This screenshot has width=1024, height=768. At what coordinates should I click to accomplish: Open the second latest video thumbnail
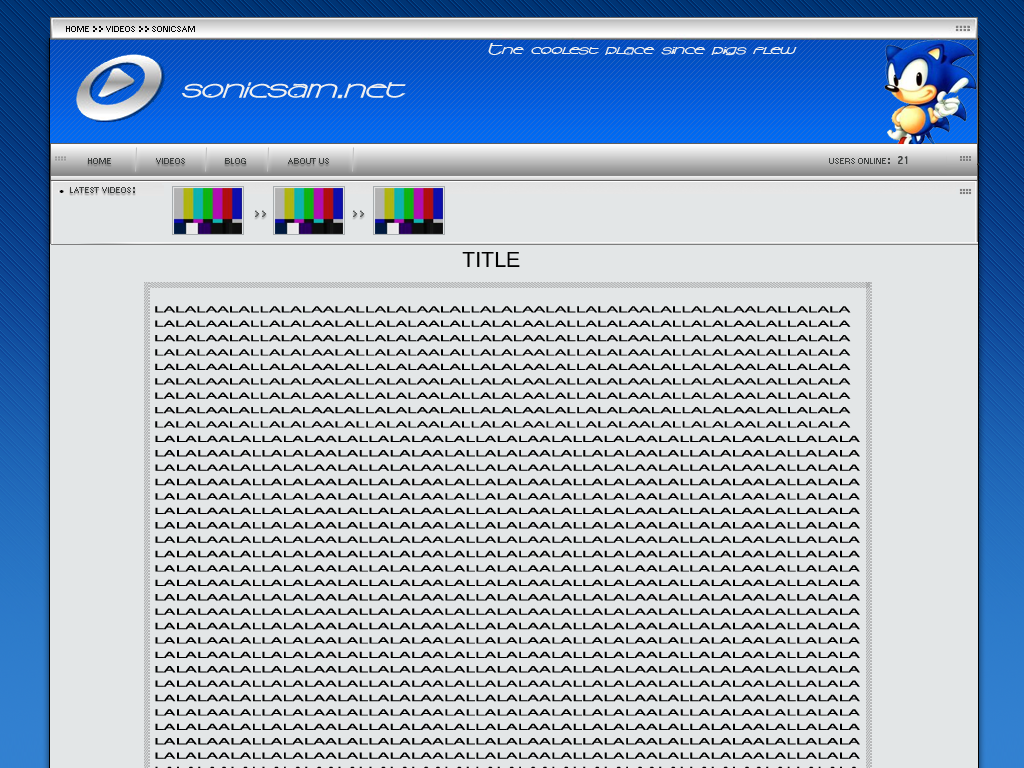tap(309, 211)
